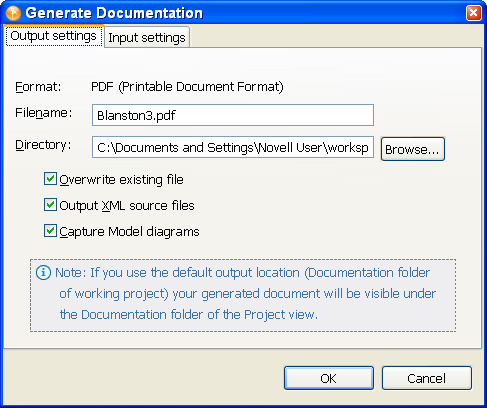Click the Directory: label
This screenshot has height=408, width=487.
(43, 145)
